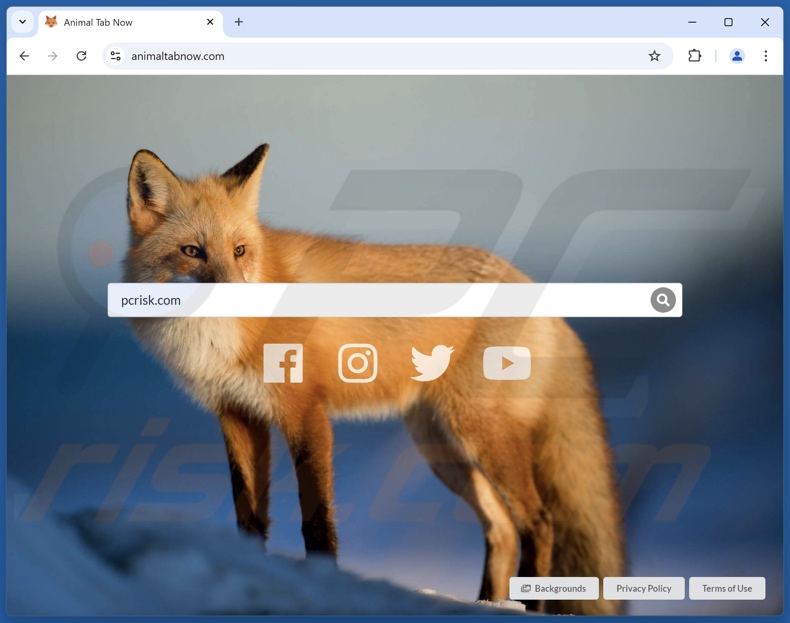Viewport: 790px width, 623px height.
Task: Click the address bar showing animaltabnow.com
Action: click(x=387, y=56)
